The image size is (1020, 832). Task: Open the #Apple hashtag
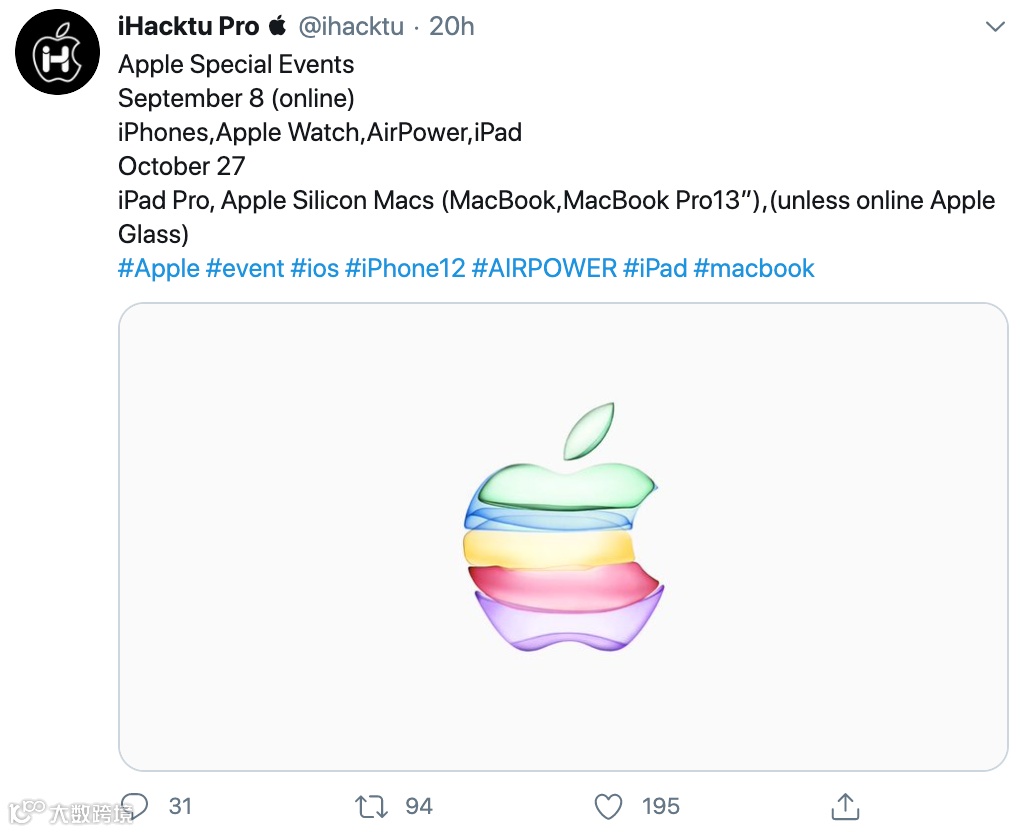pos(157,268)
